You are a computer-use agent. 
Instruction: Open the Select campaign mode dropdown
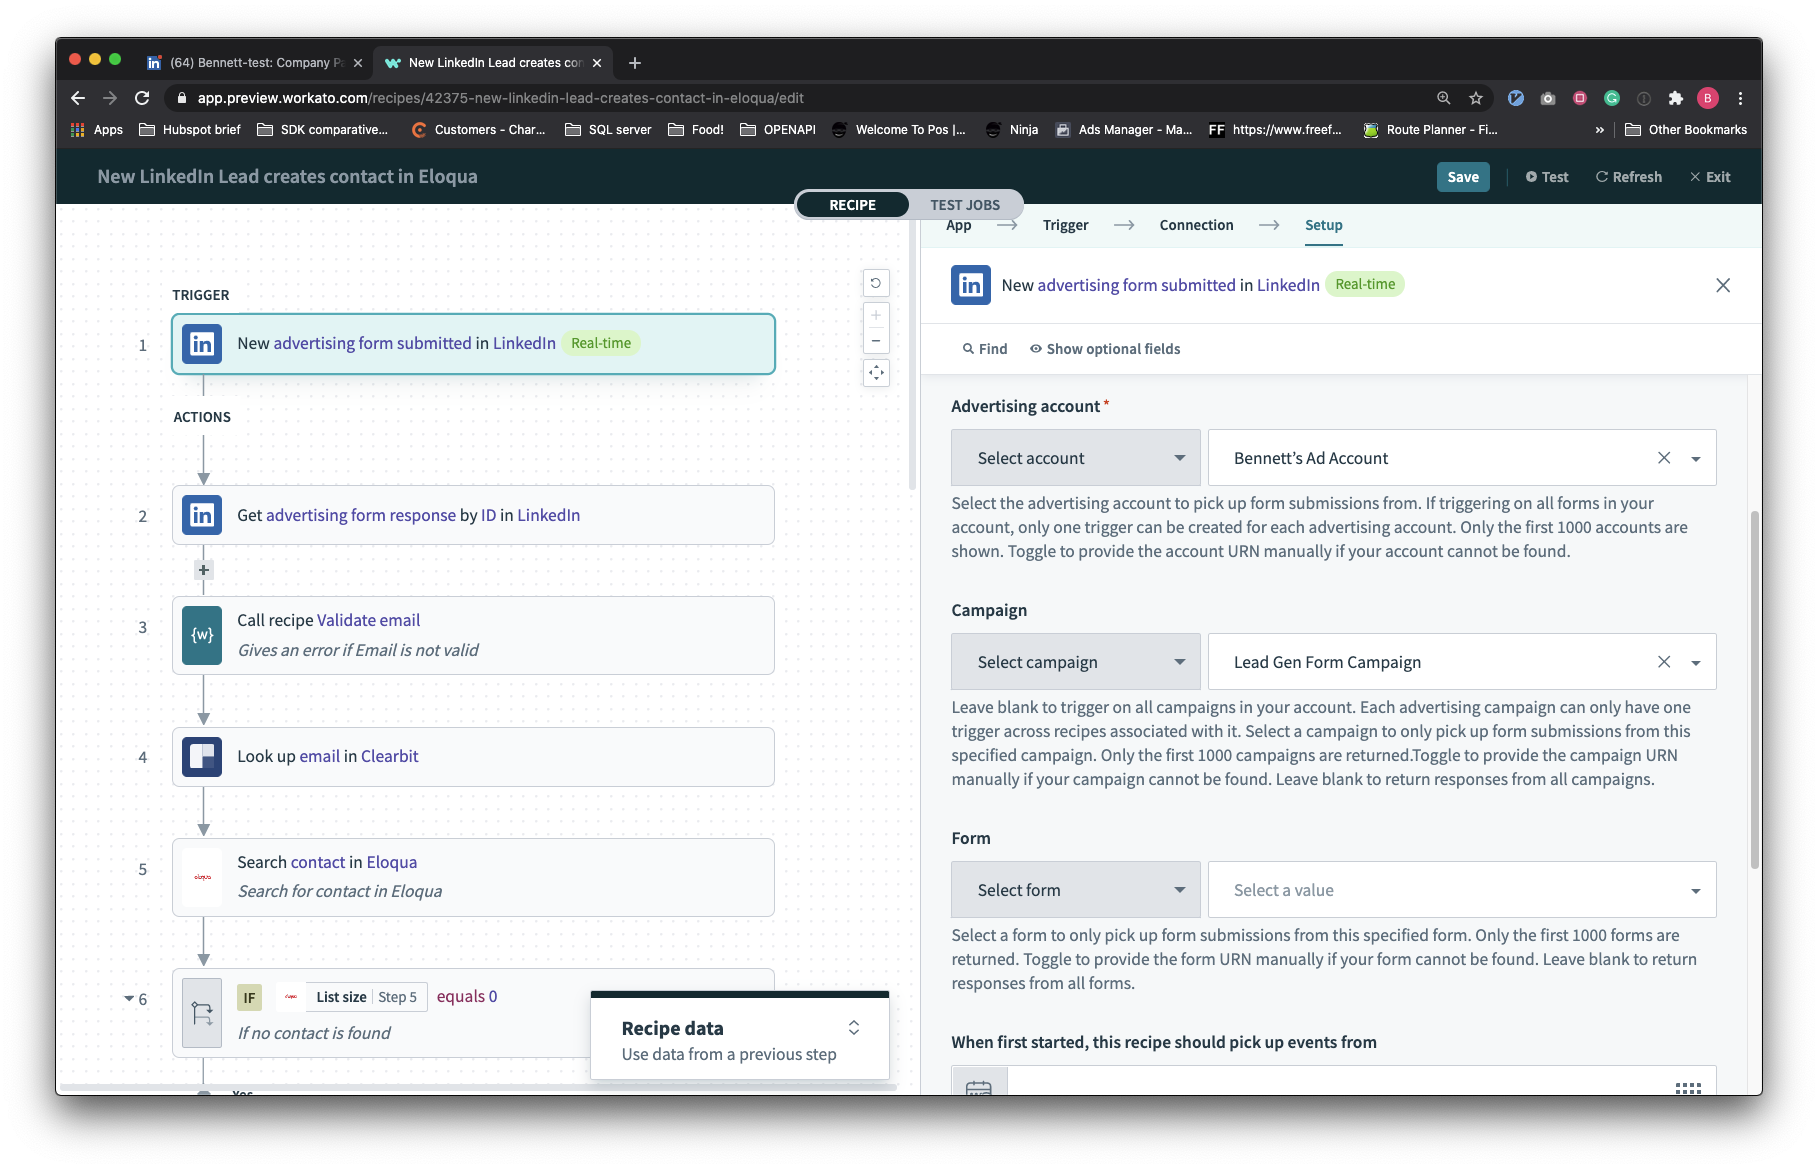(1075, 662)
